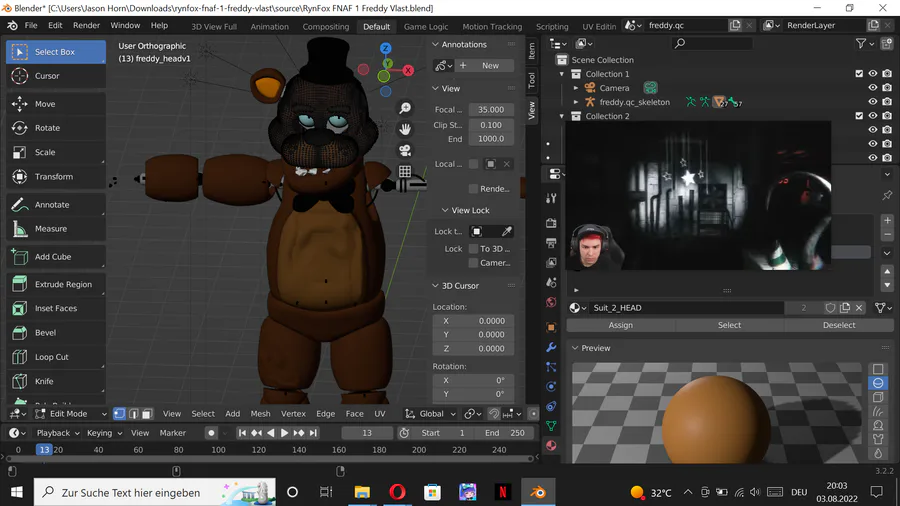Open the File menu
Viewport: 900px width, 506px height.
tap(31, 26)
